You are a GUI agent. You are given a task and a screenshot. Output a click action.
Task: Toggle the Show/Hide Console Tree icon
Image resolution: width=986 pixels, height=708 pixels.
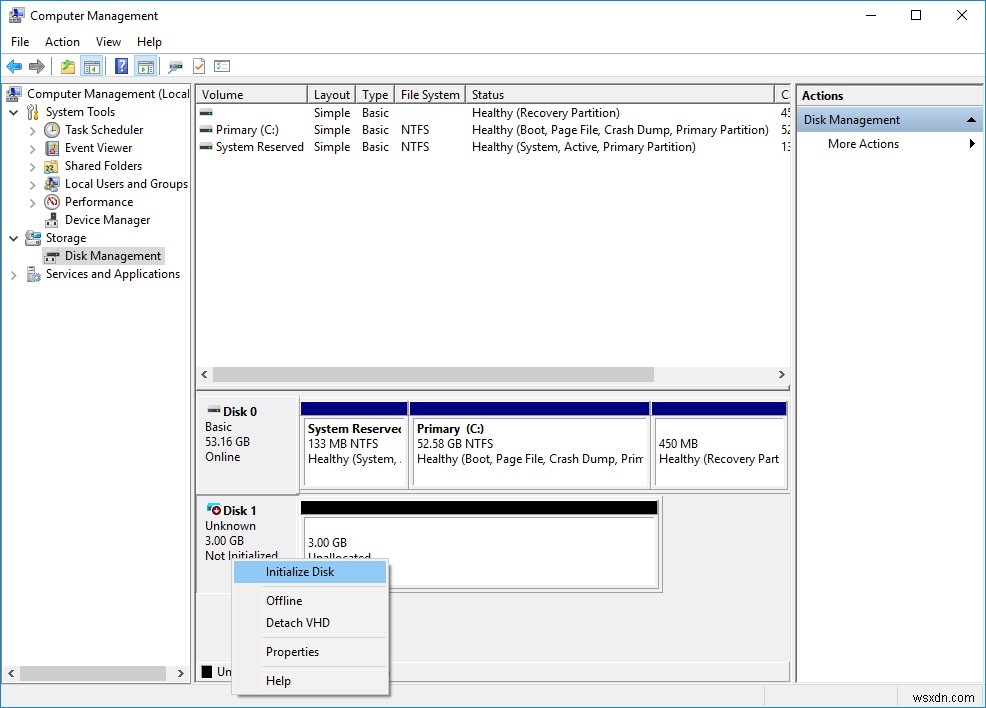92,66
